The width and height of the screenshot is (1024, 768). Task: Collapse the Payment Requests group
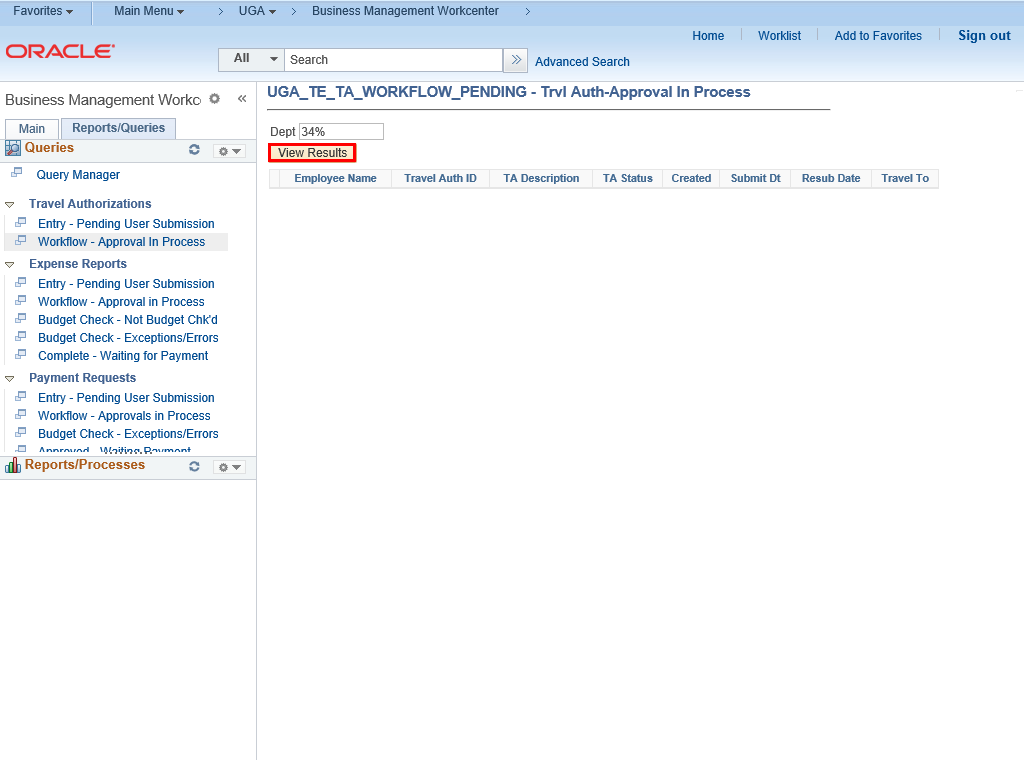pyautogui.click(x=10, y=379)
